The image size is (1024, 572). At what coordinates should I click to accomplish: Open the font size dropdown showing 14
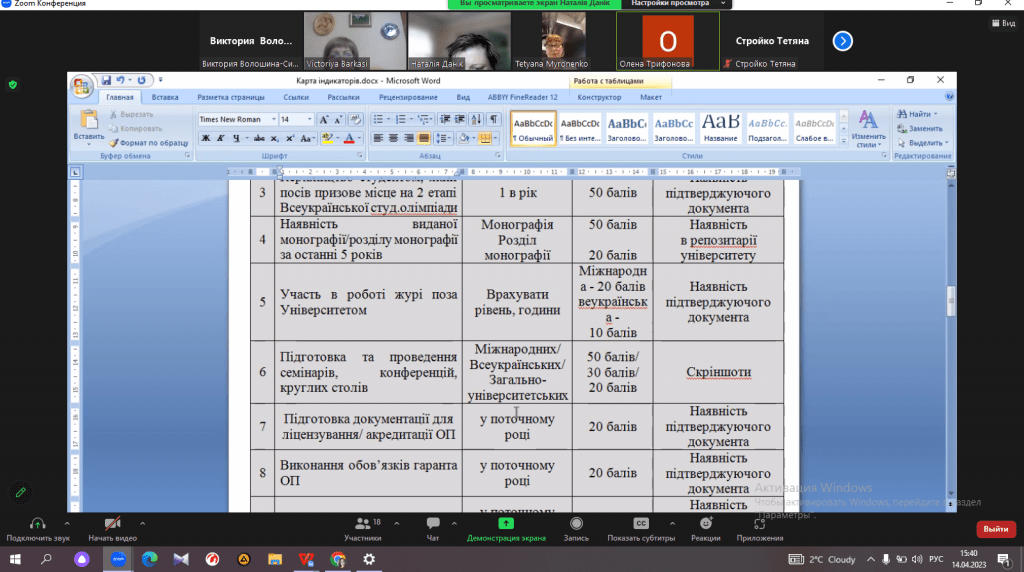(310, 119)
